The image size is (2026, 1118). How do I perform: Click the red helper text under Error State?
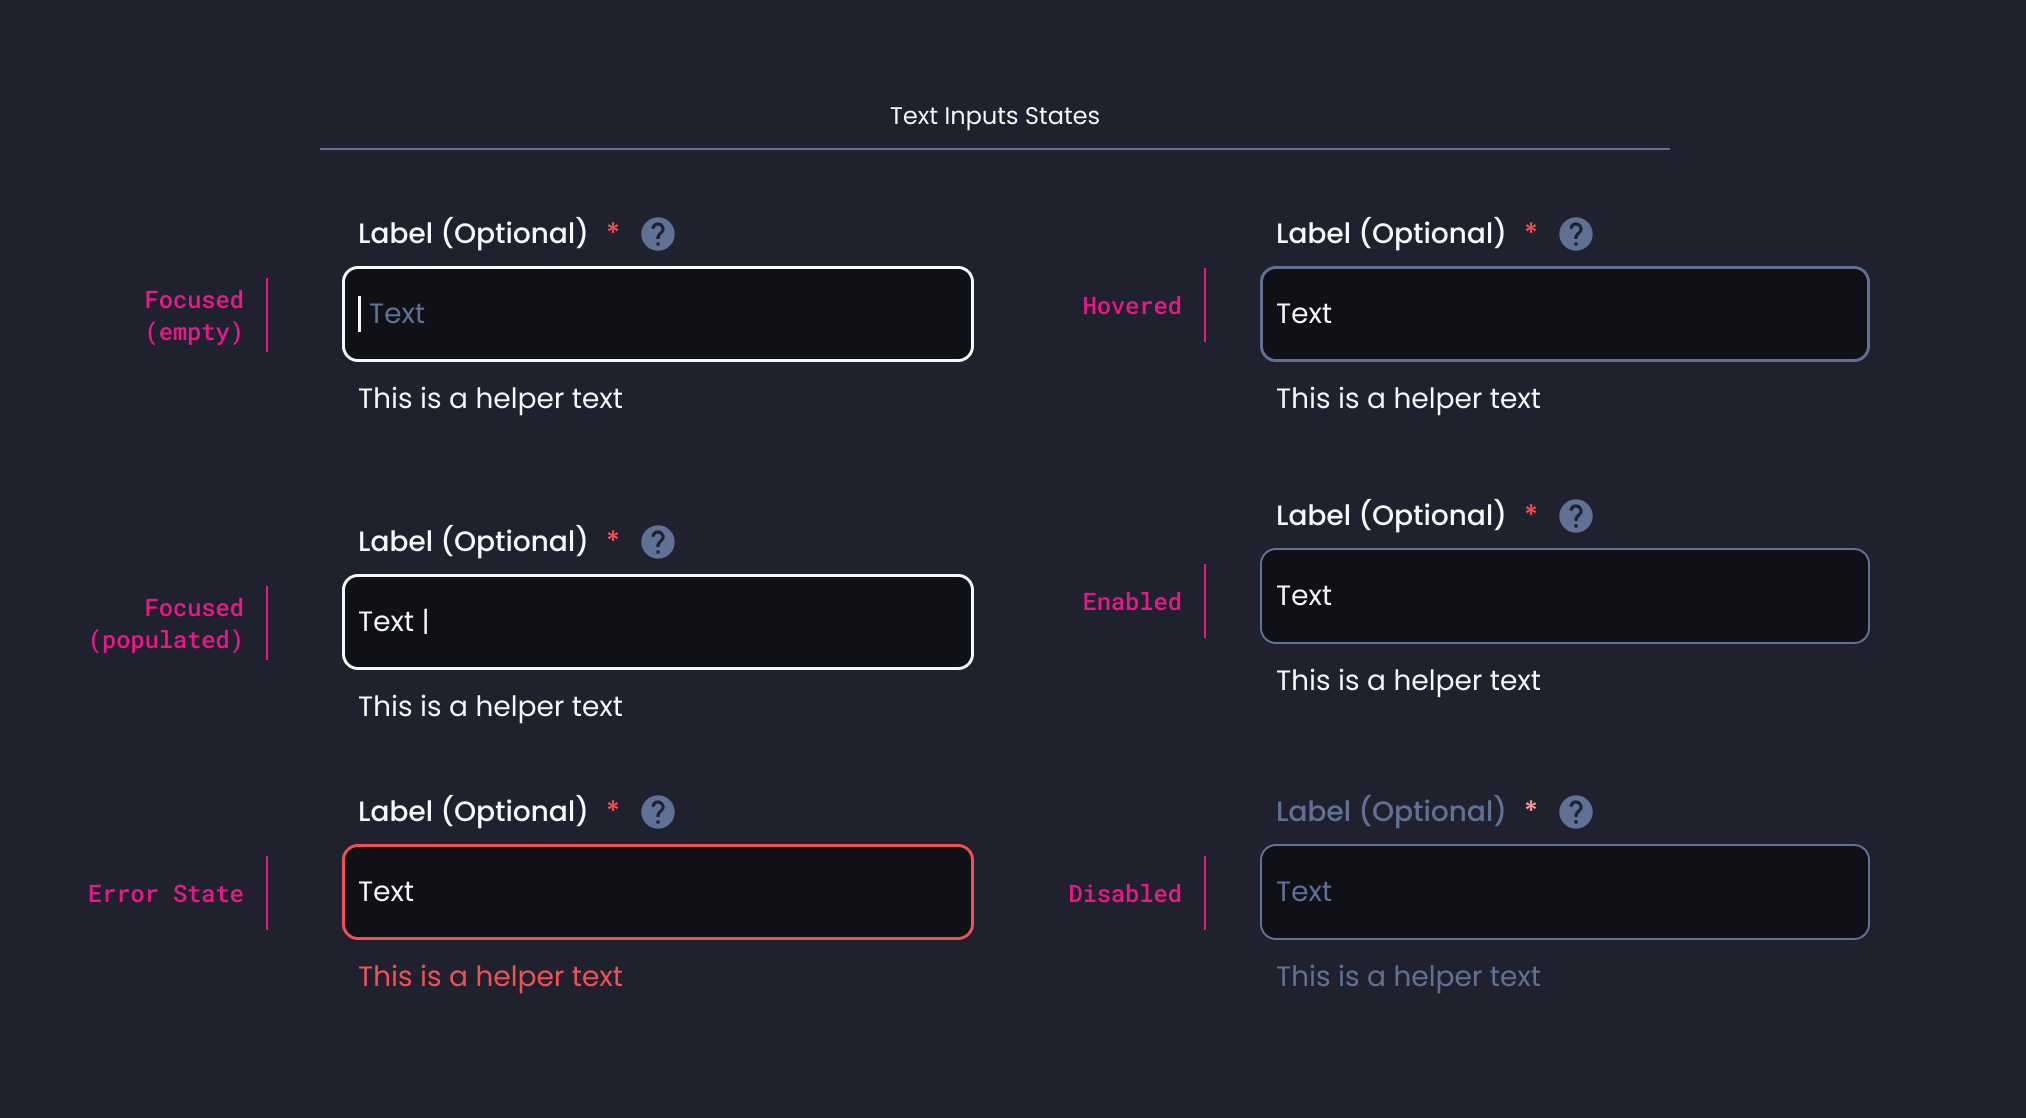(490, 976)
